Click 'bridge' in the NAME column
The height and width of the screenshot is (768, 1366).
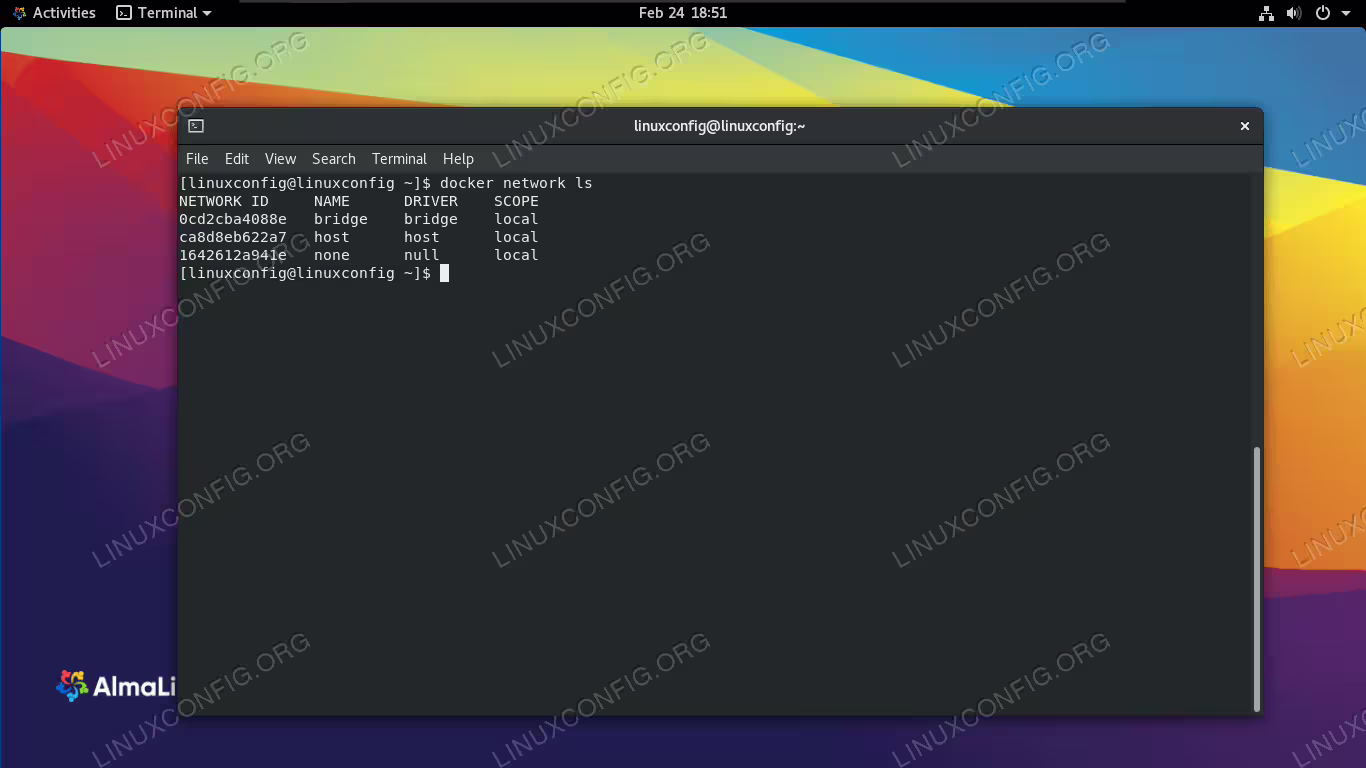coord(341,219)
